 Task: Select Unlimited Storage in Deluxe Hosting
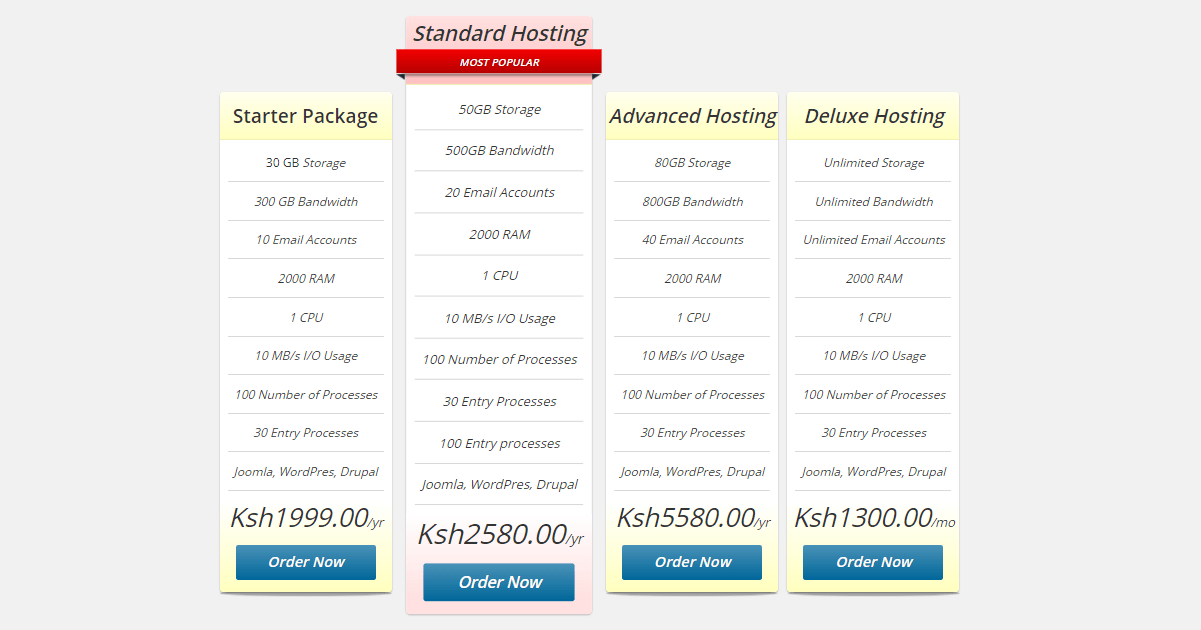873,163
